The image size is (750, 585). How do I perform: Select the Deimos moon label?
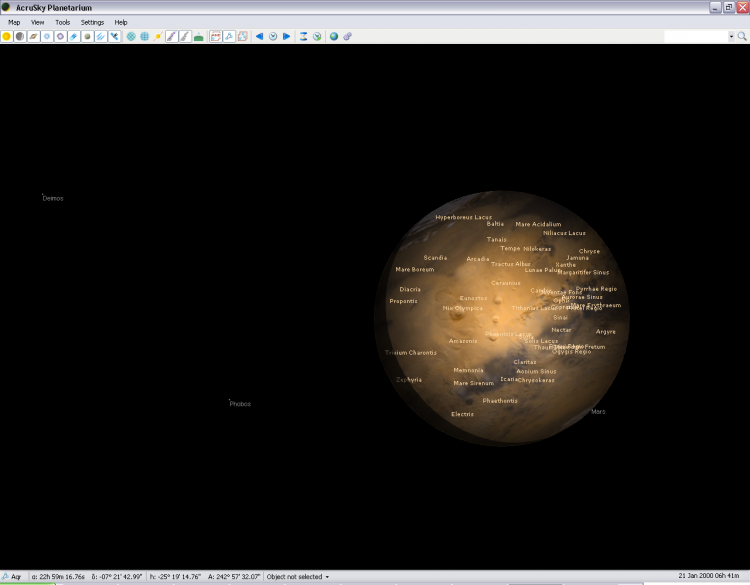[53, 198]
